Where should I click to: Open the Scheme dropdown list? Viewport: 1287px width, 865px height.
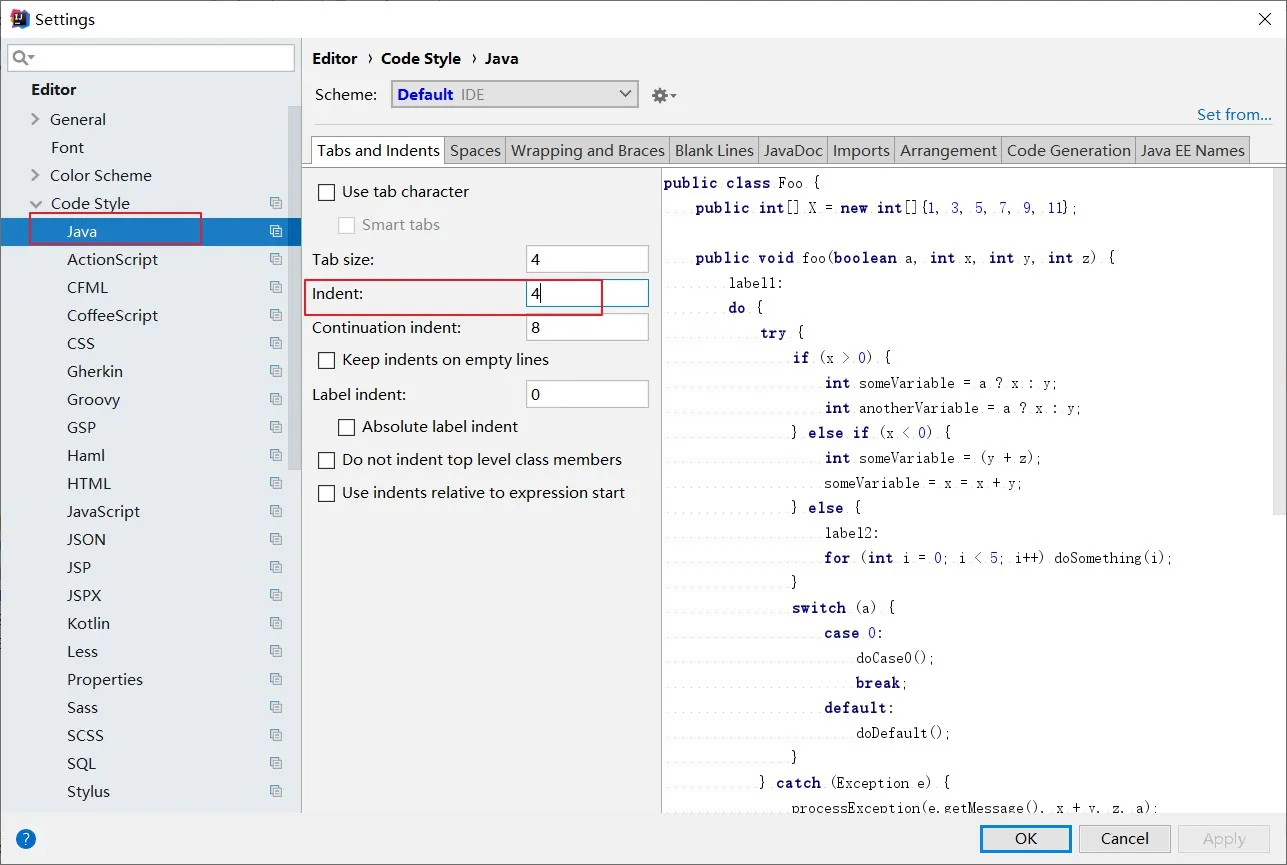click(514, 94)
